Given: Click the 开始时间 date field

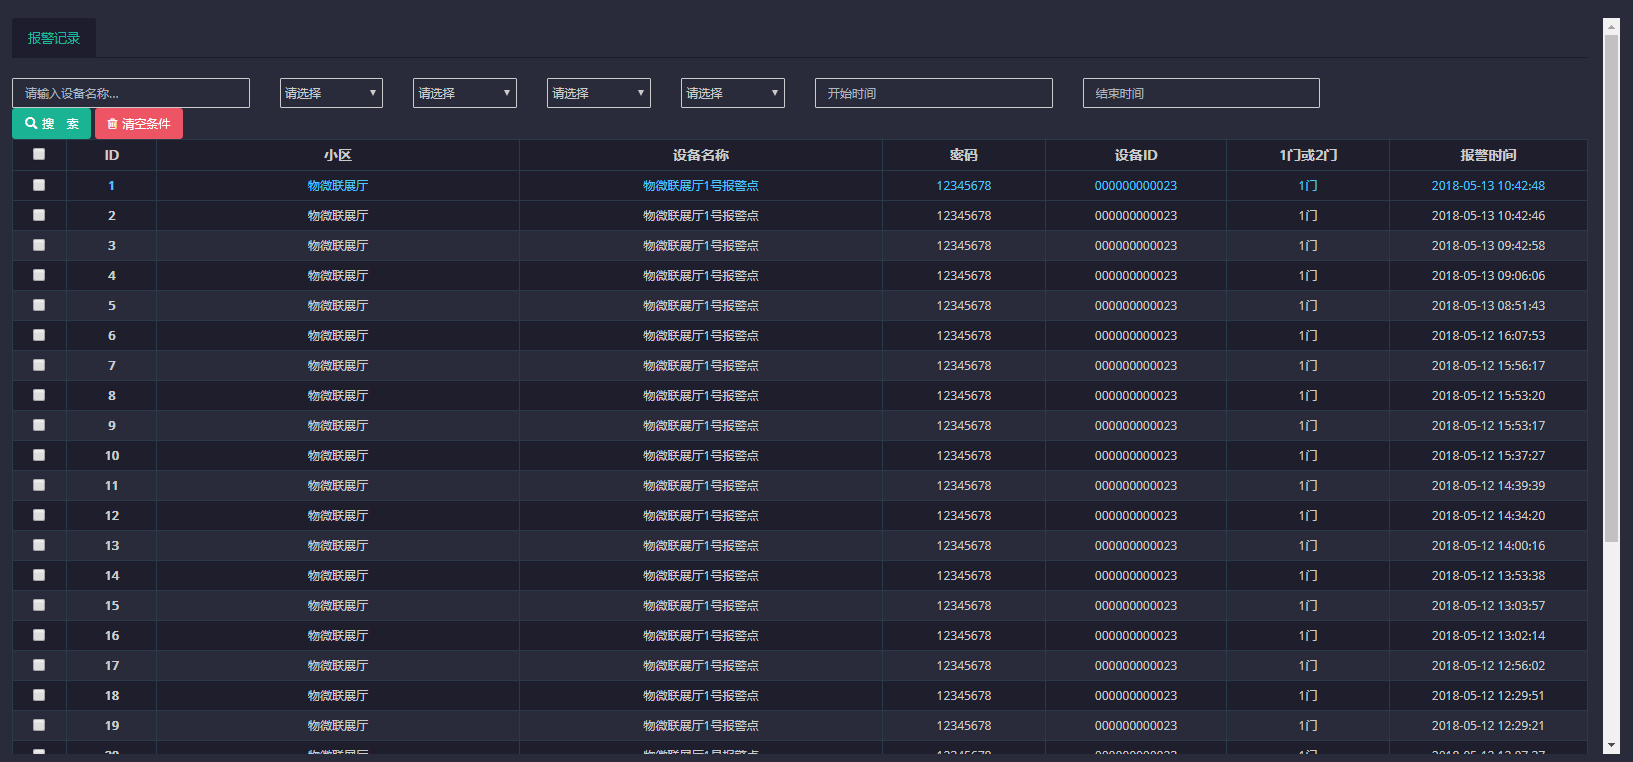Looking at the screenshot, I should pos(933,93).
